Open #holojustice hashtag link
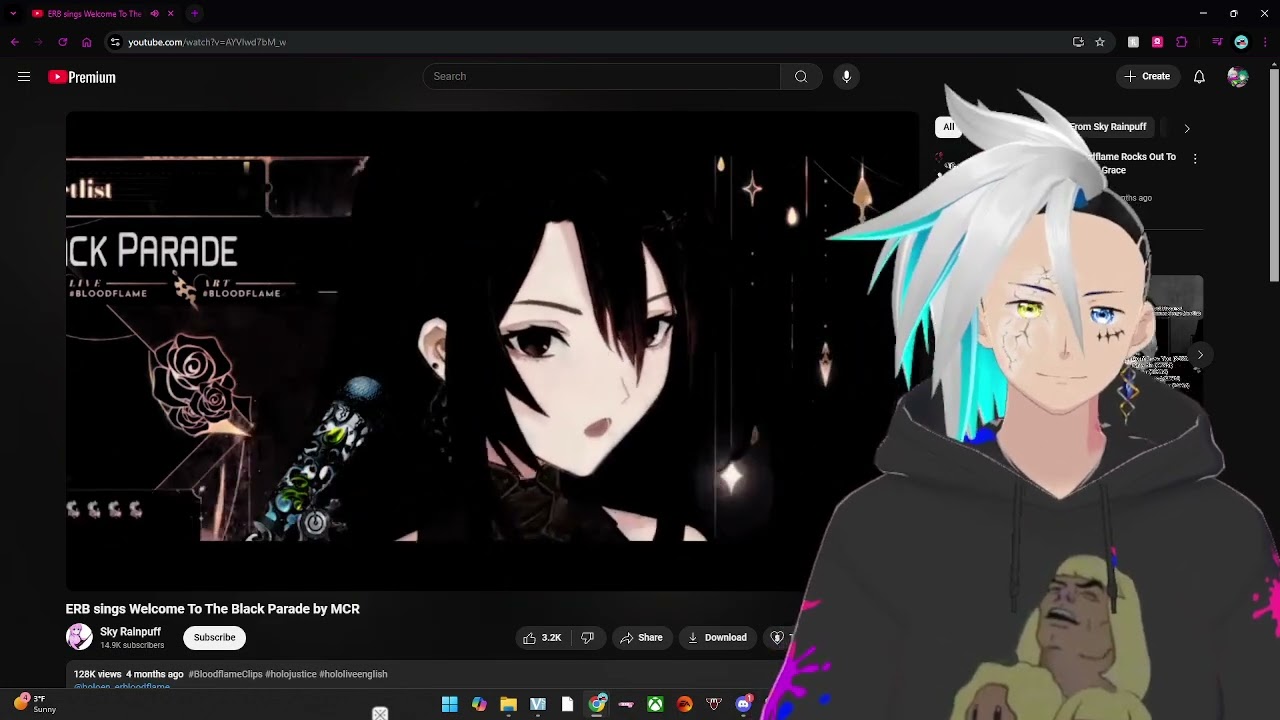 pyautogui.click(x=290, y=674)
